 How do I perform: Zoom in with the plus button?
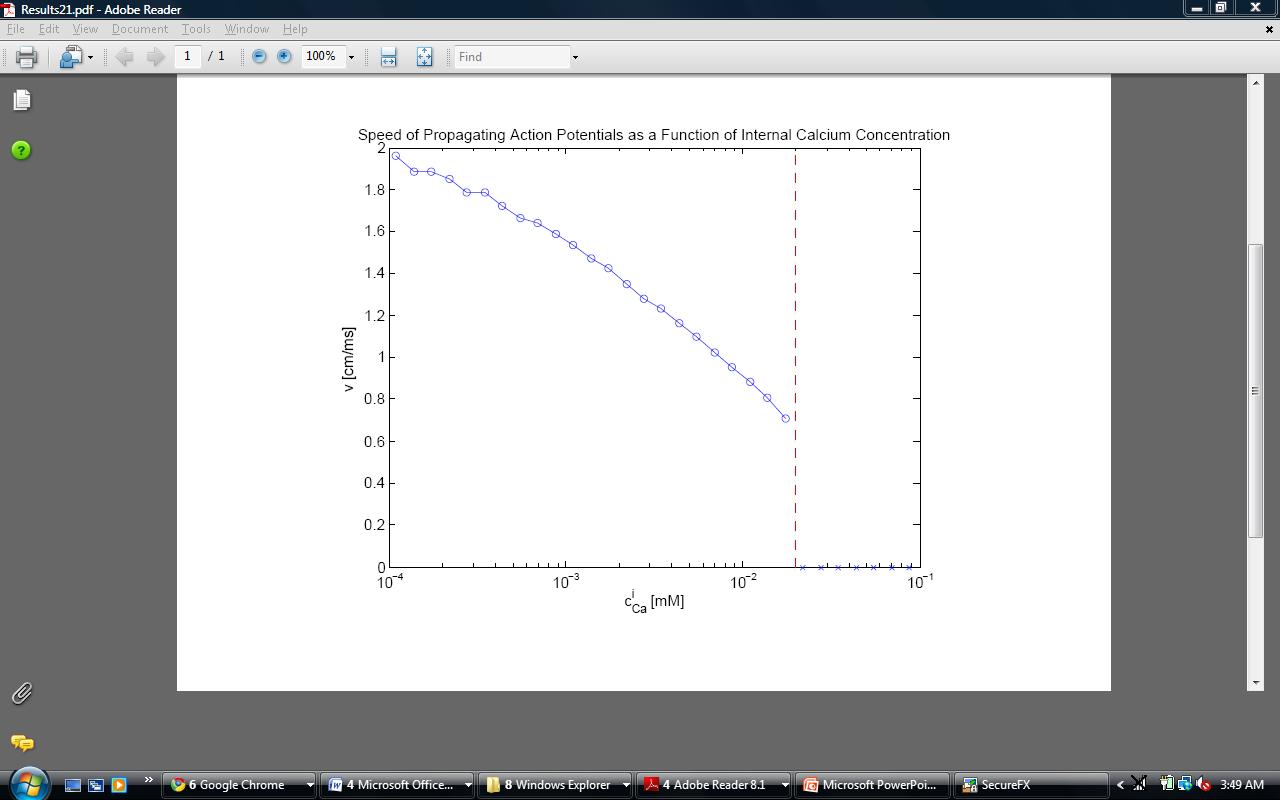click(x=284, y=57)
